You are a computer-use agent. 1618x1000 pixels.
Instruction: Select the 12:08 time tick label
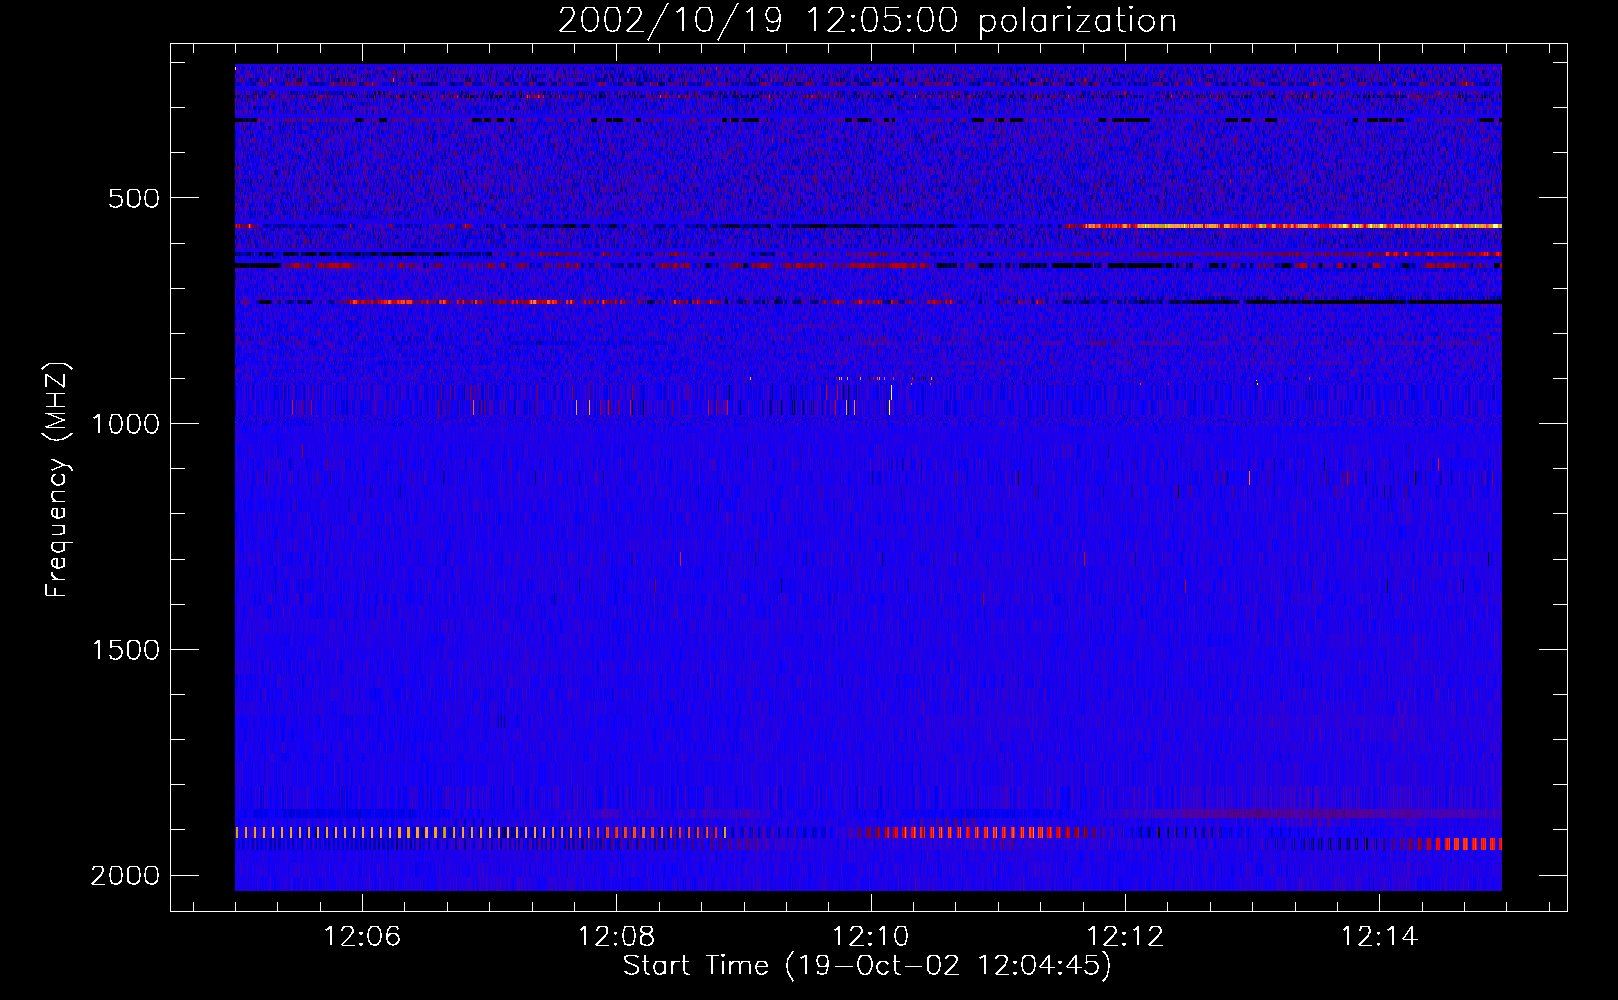(617, 937)
